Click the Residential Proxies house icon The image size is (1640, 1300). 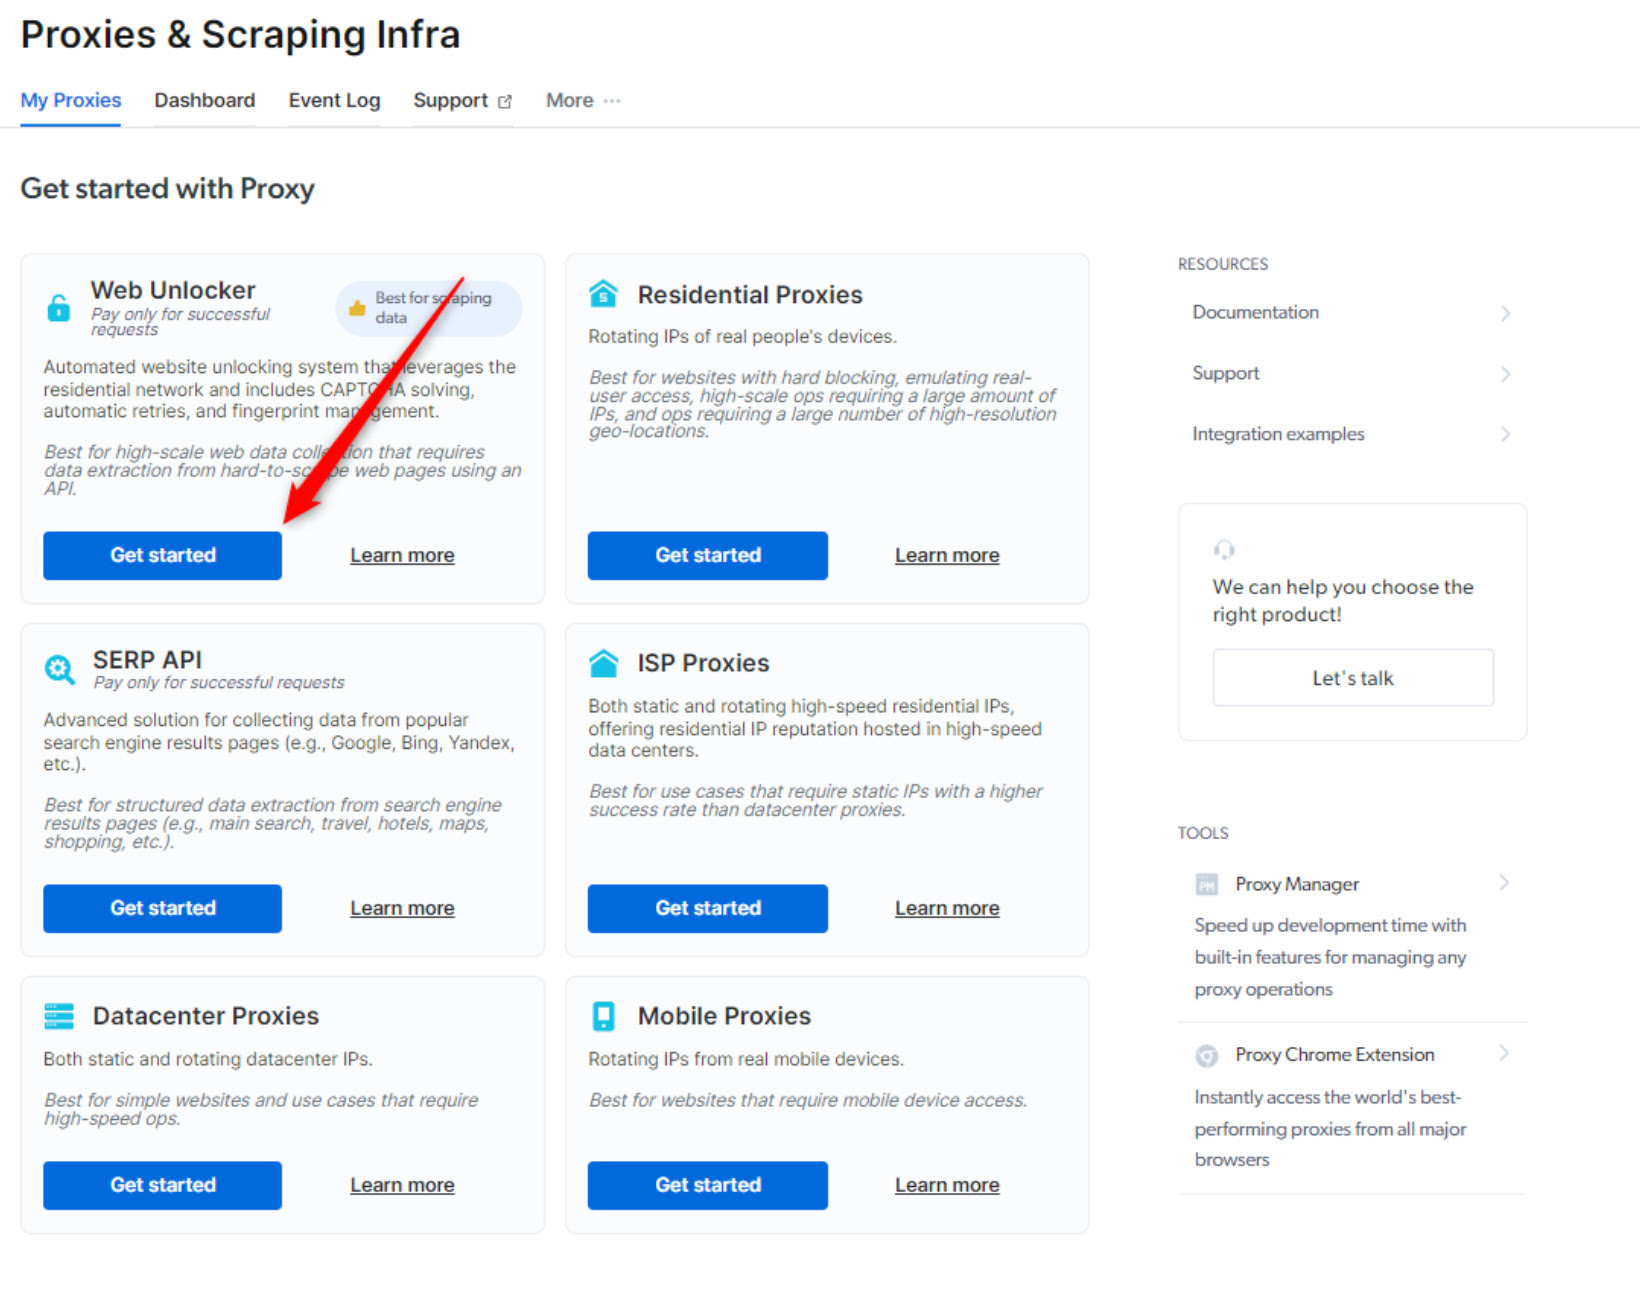click(x=603, y=294)
